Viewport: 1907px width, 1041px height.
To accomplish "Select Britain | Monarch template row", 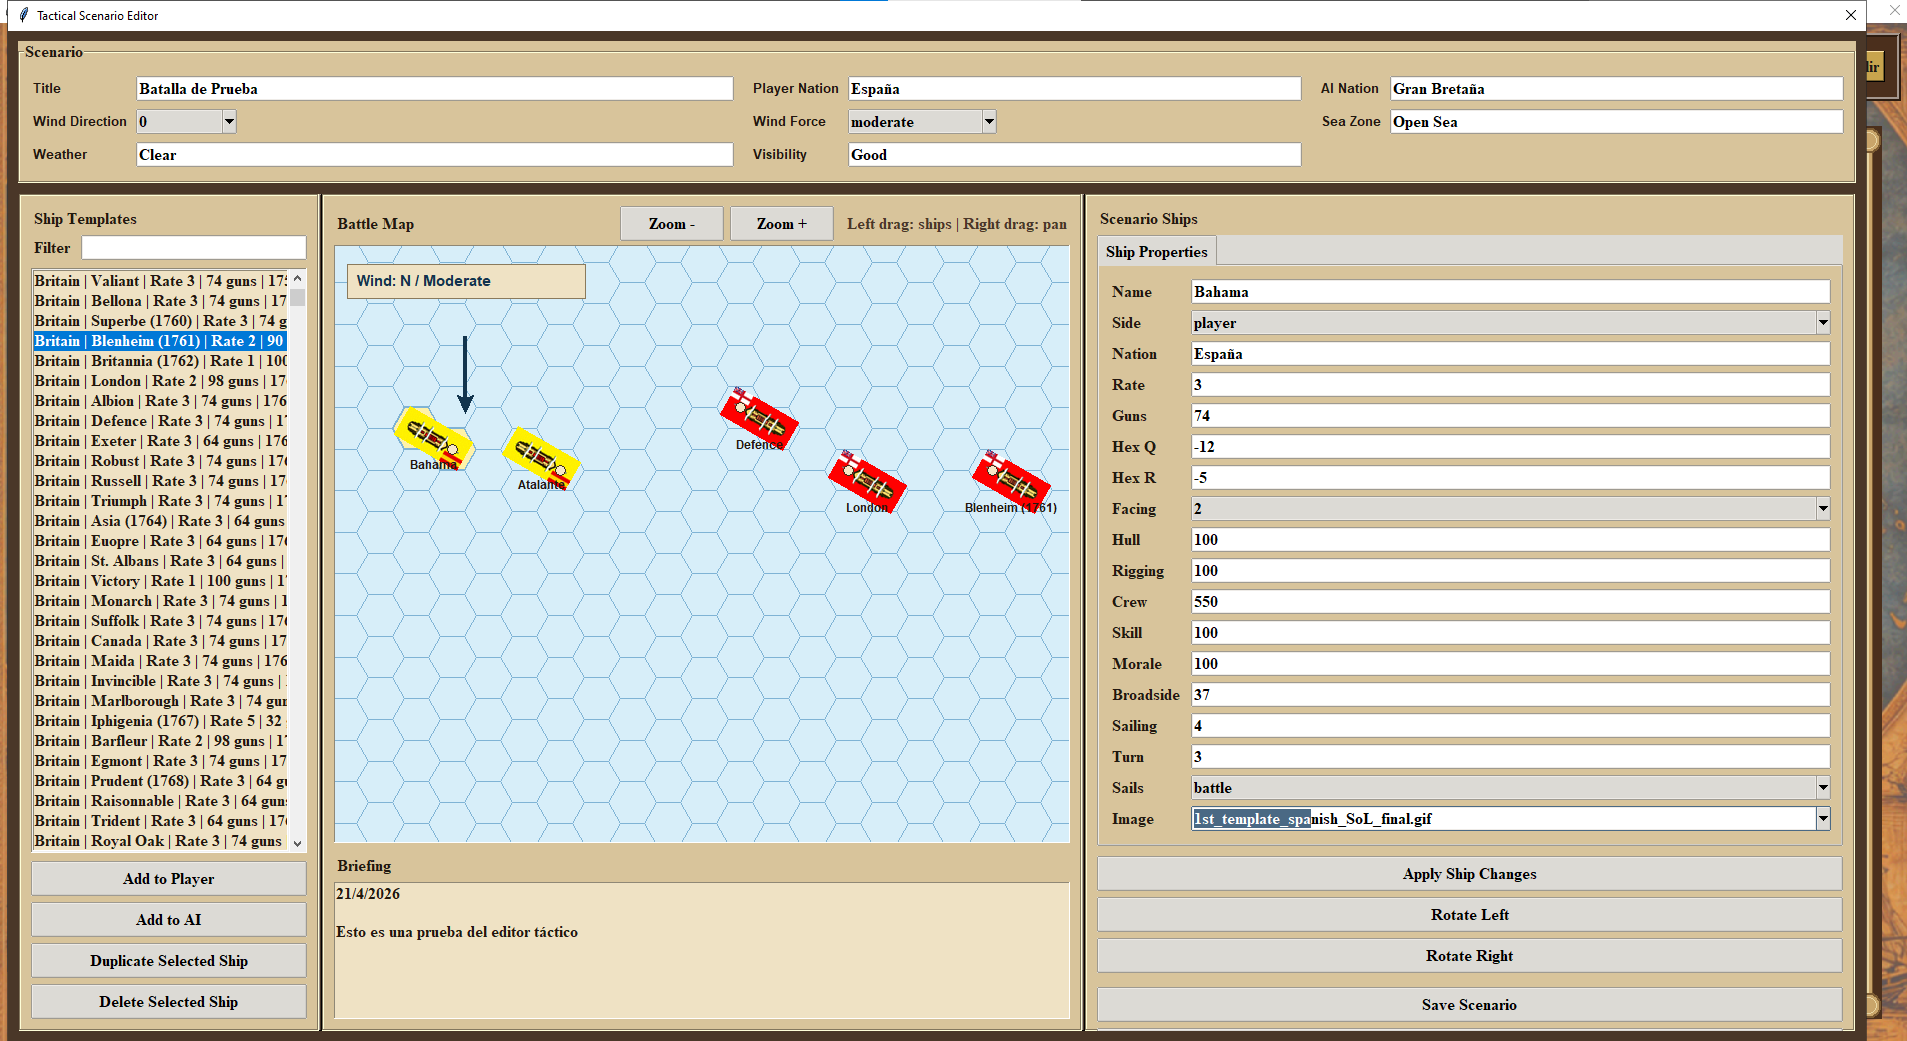I will [160, 601].
